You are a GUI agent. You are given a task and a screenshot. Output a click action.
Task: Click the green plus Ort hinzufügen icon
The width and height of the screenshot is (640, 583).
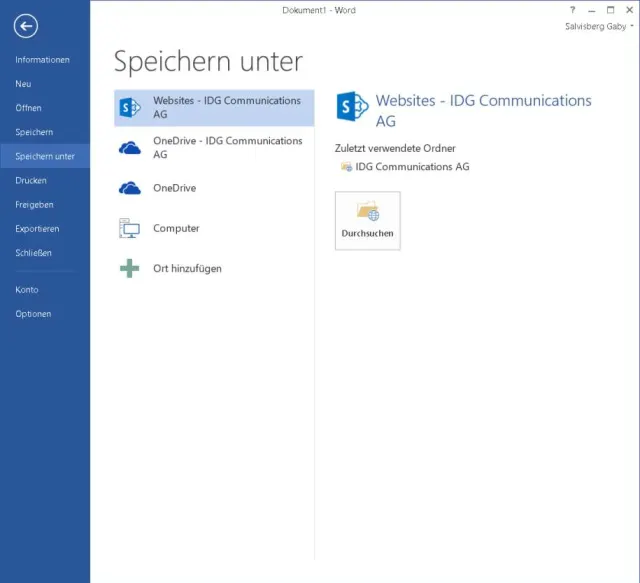pyautogui.click(x=129, y=268)
